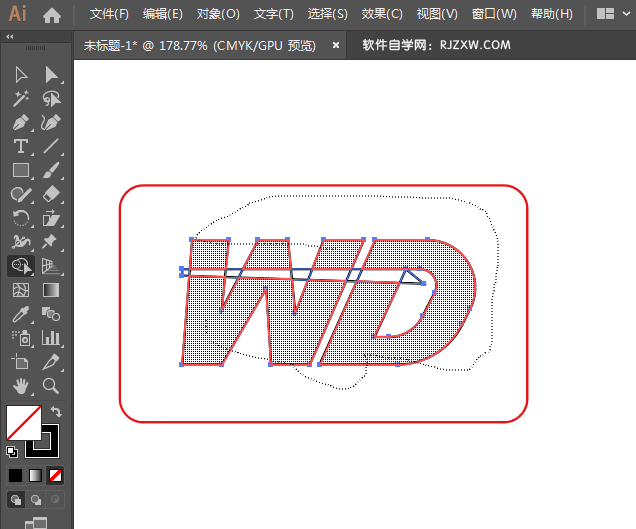The height and width of the screenshot is (529, 636).
Task: Open the arrange documents layout button
Action: pyautogui.click(x=605, y=14)
